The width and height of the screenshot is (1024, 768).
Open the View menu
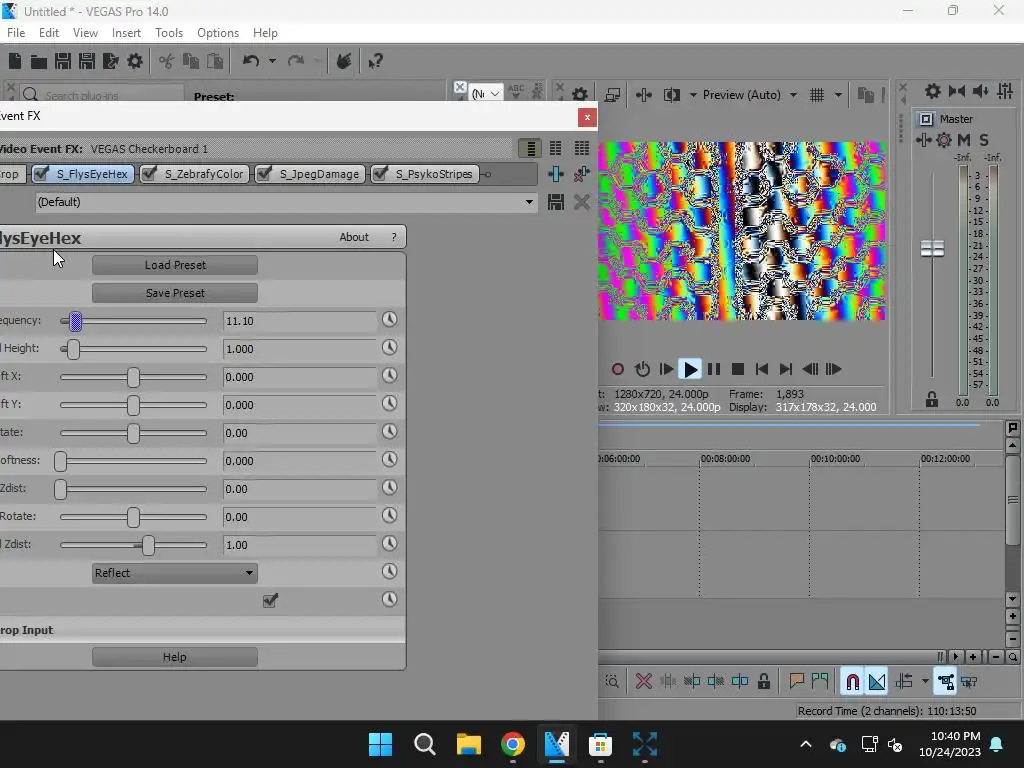[x=85, y=33]
